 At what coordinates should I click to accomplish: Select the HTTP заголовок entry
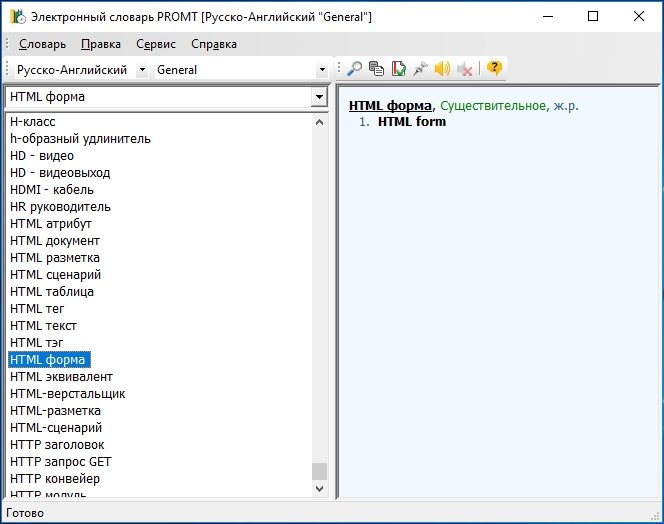click(x=57, y=444)
